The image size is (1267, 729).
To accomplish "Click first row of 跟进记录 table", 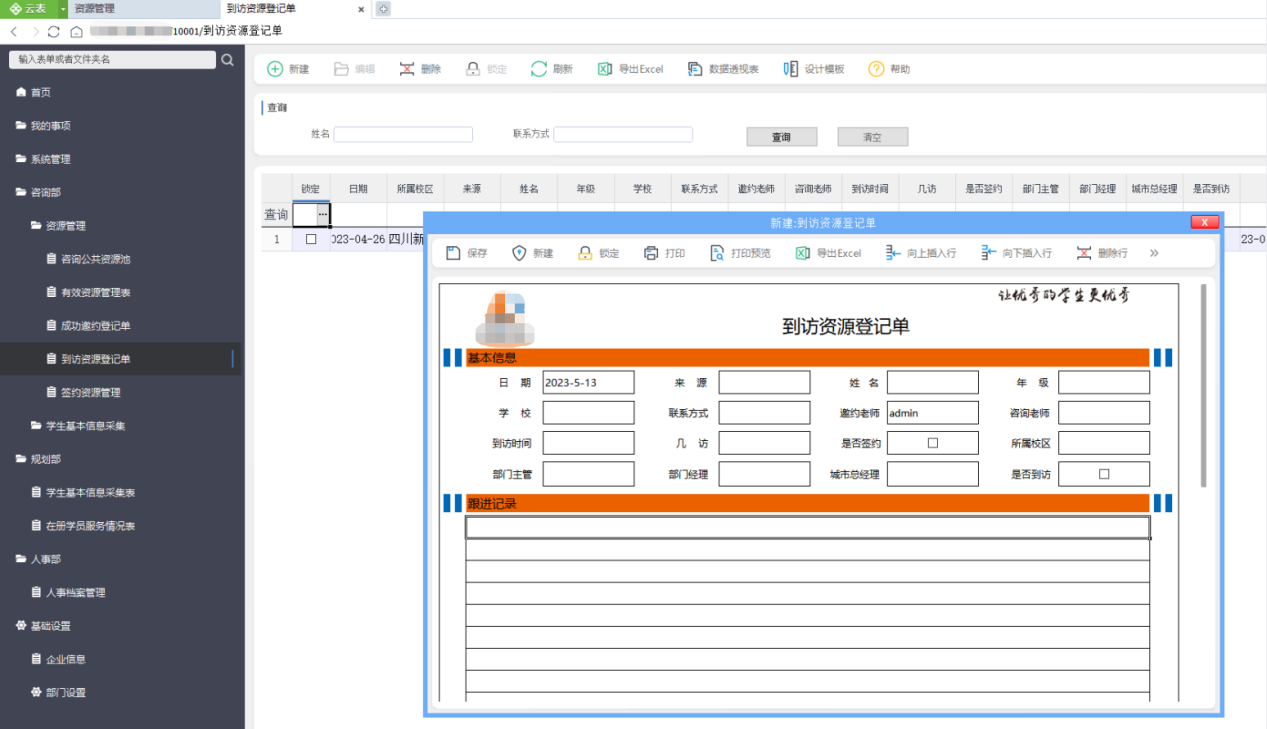I will 808,527.
